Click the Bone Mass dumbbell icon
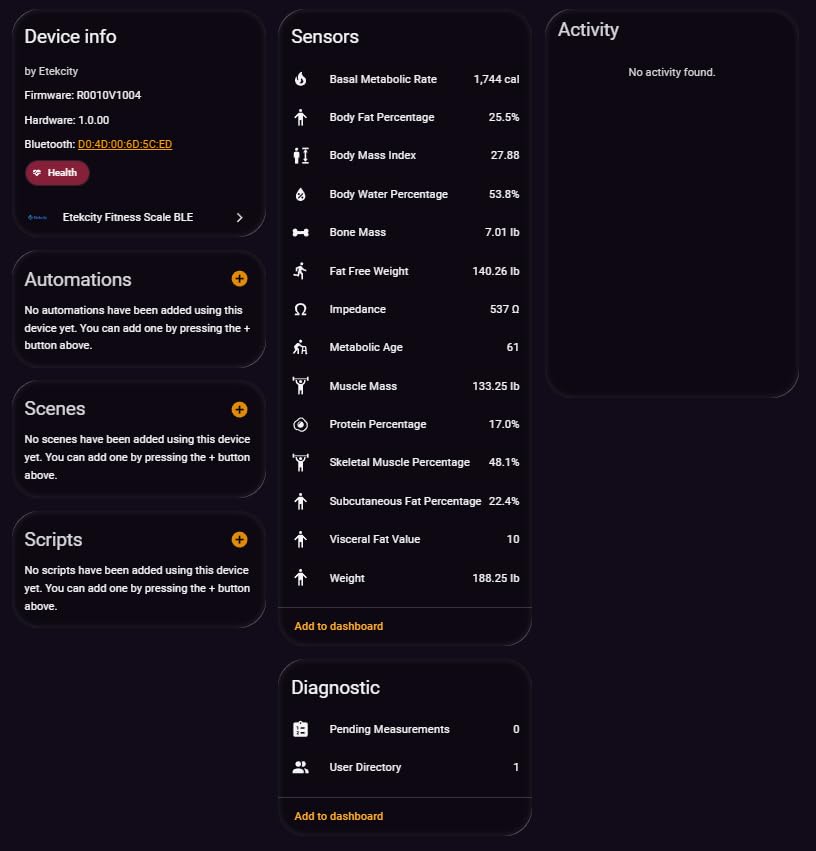Screen dimensions: 816x851 300,233
